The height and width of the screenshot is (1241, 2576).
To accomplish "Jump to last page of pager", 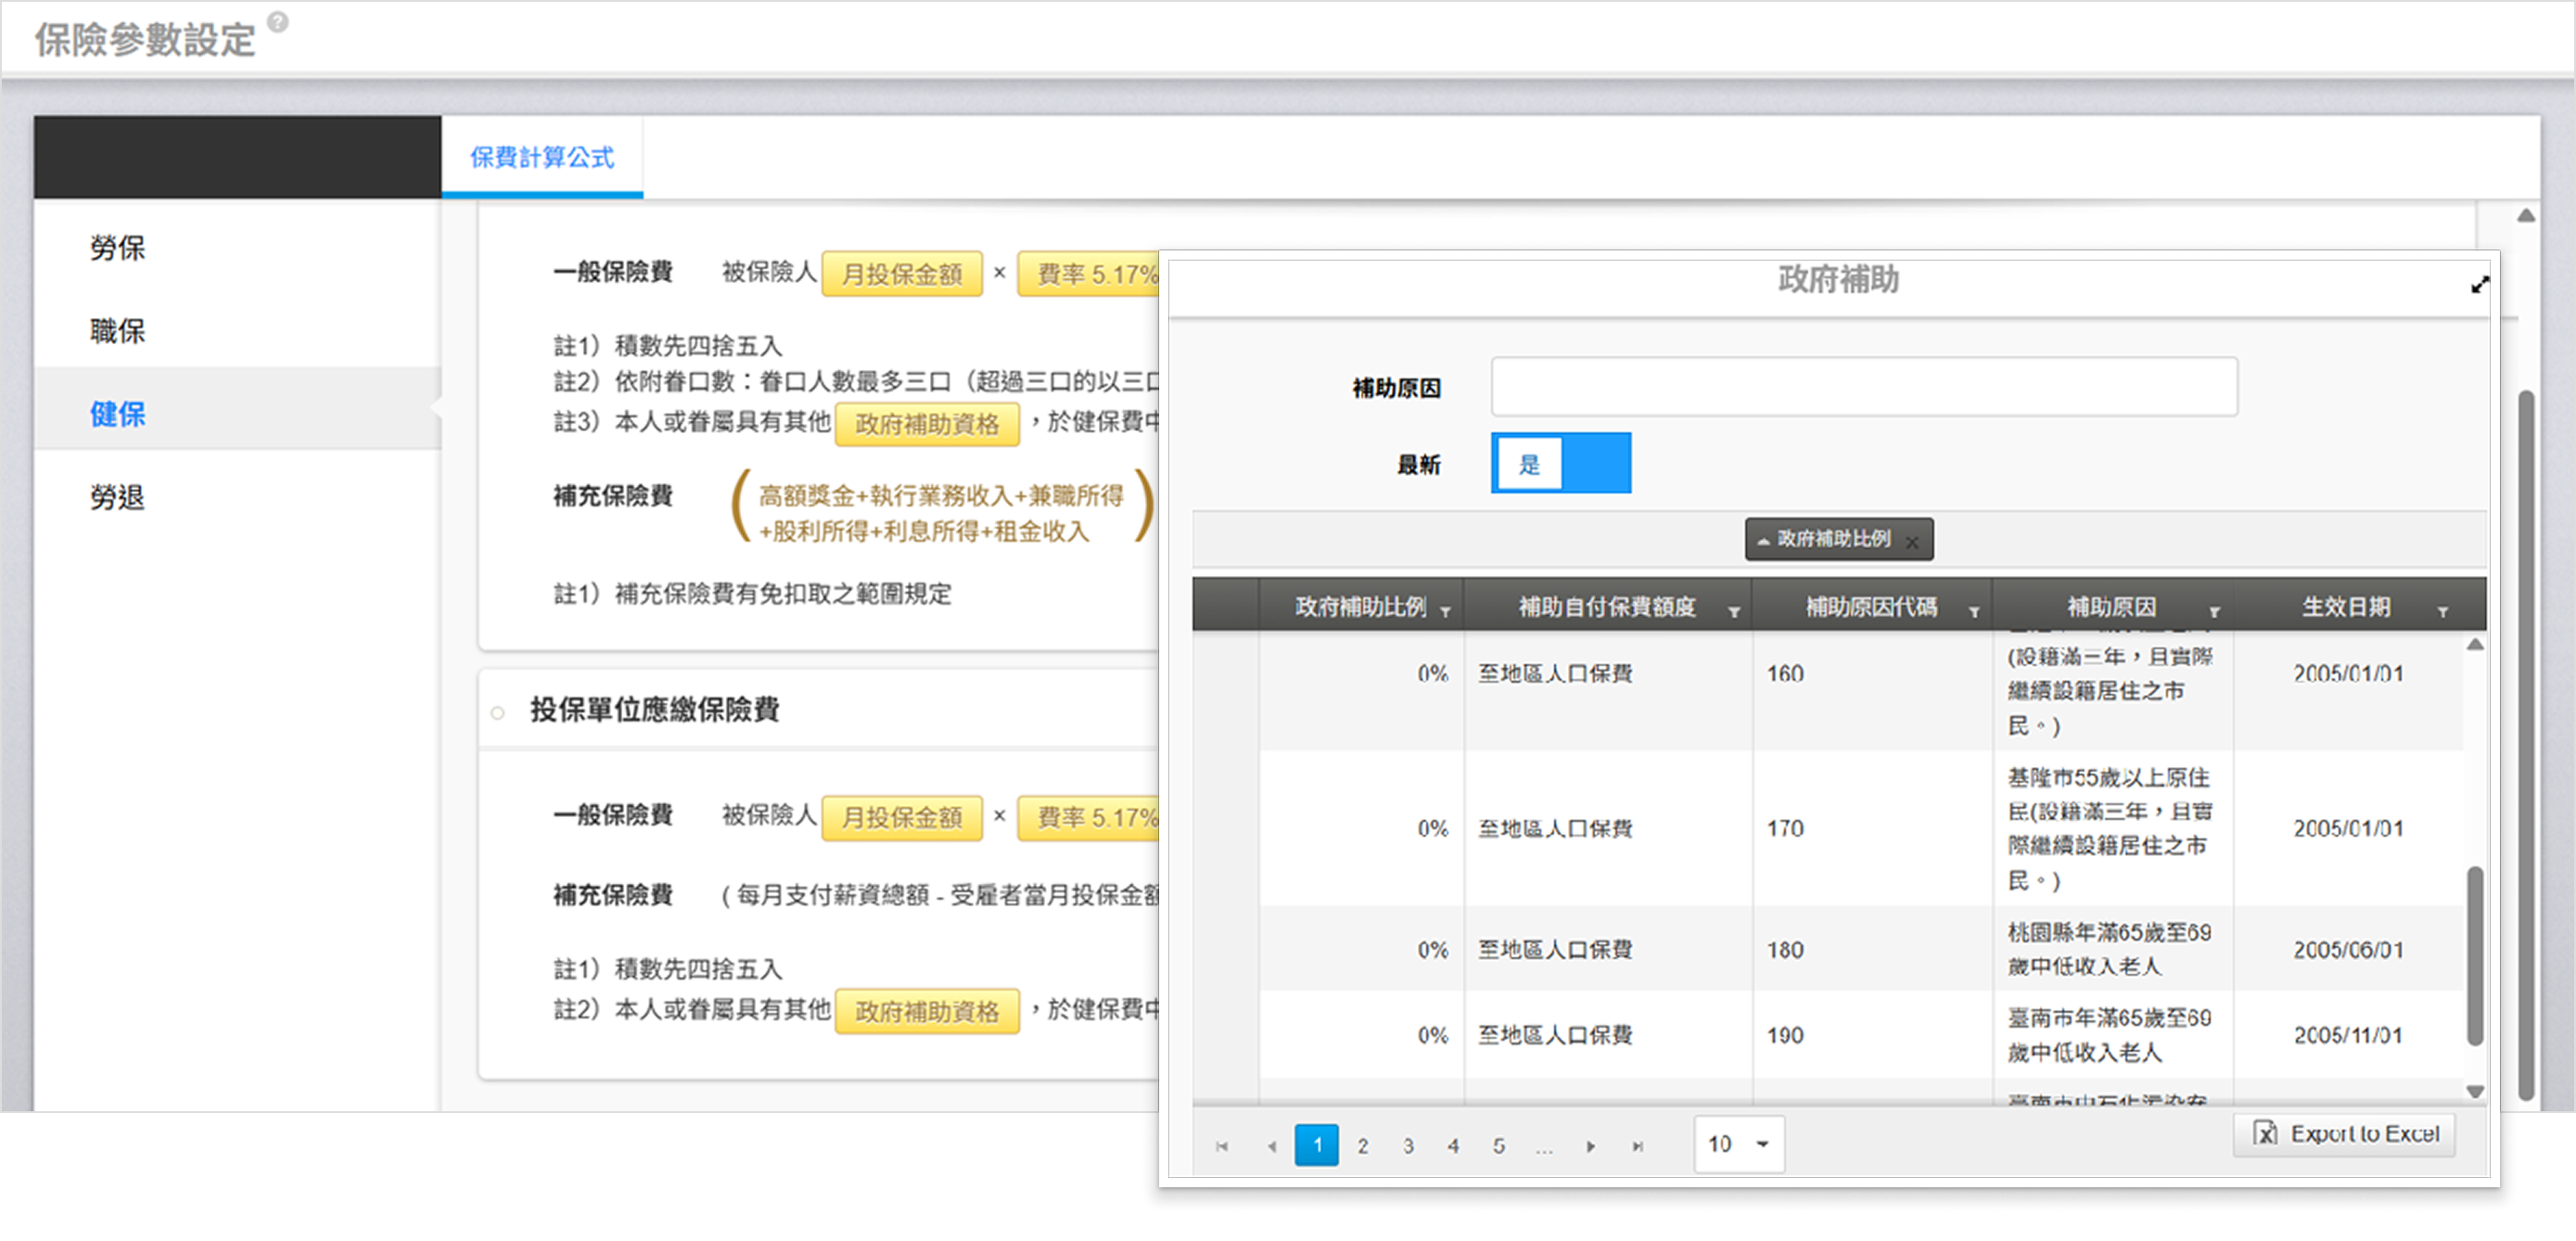I will pos(1638,1146).
